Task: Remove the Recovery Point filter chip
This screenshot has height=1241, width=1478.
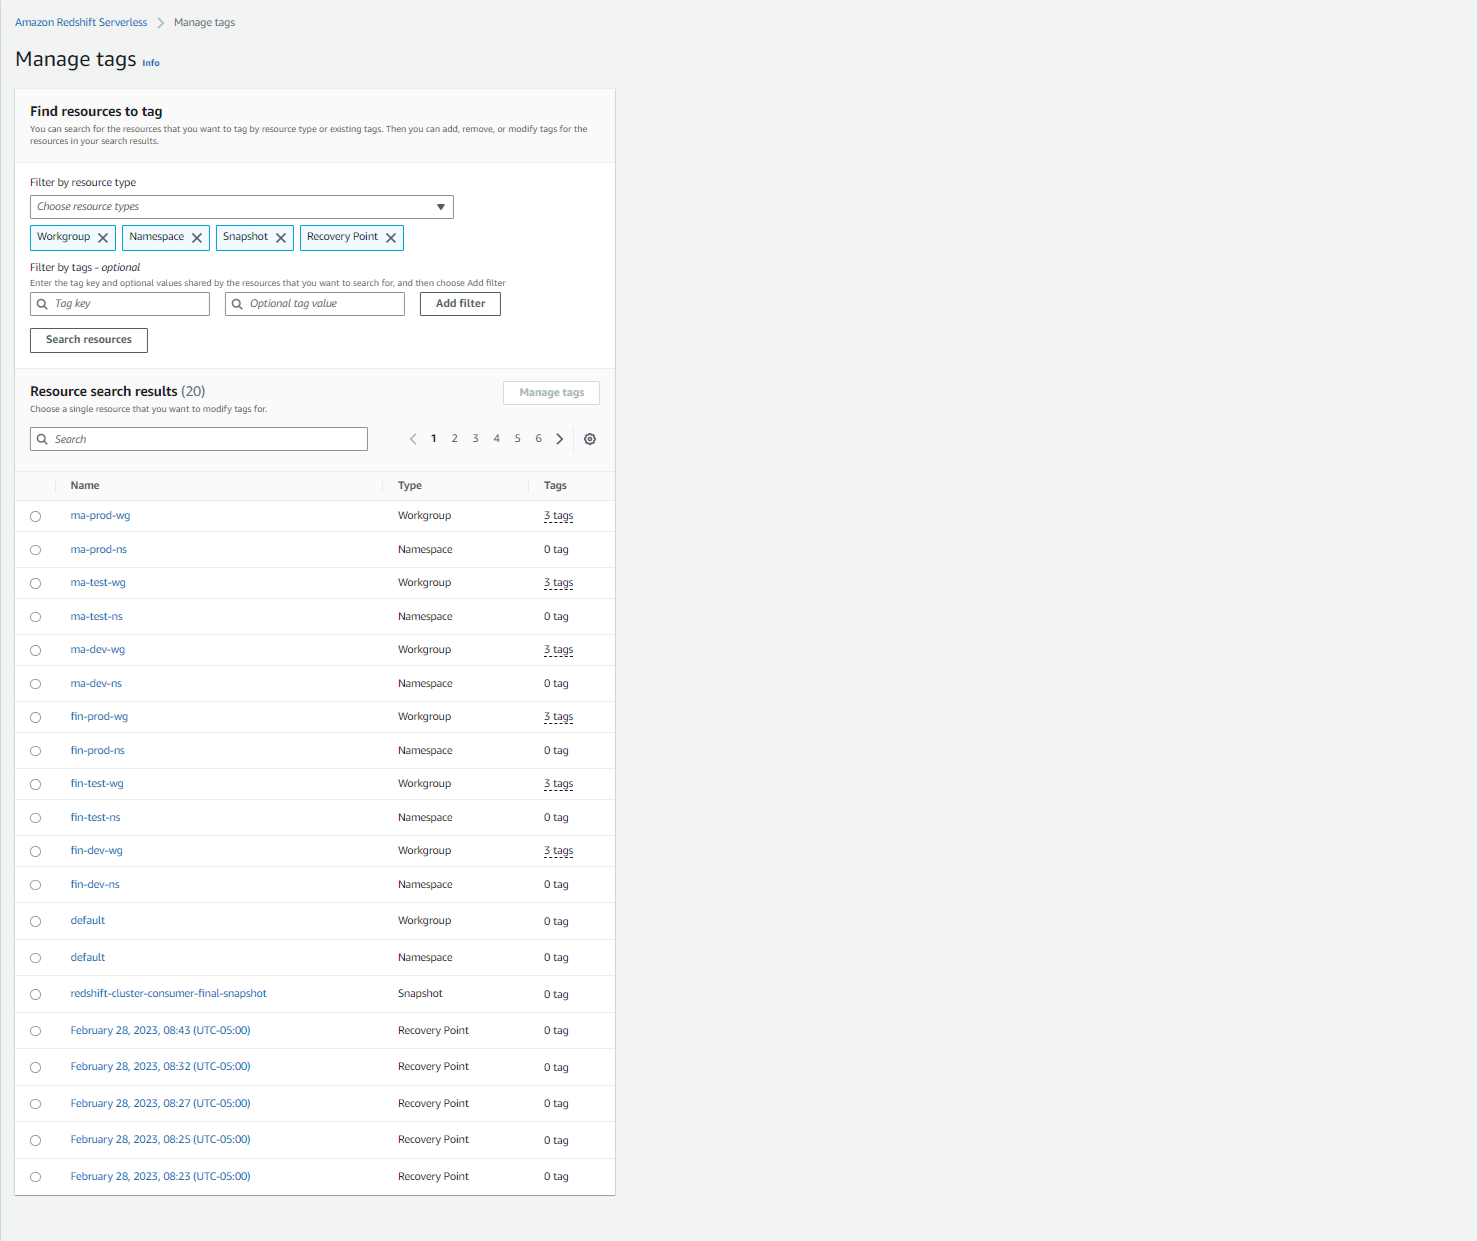Action: click(390, 237)
